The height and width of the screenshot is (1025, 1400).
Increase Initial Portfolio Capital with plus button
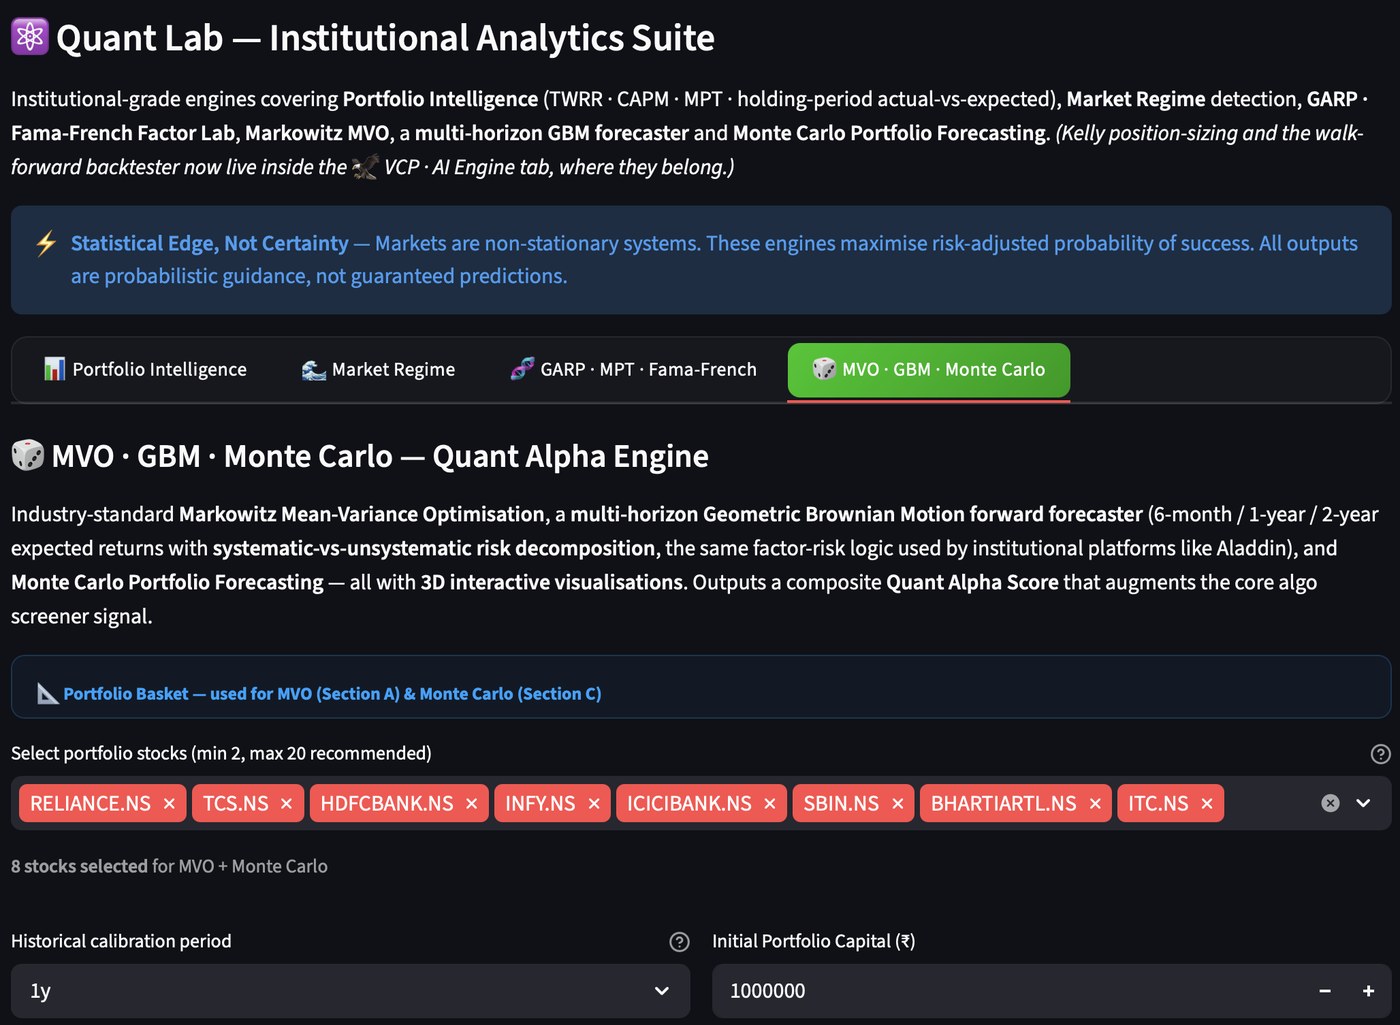click(x=1368, y=991)
